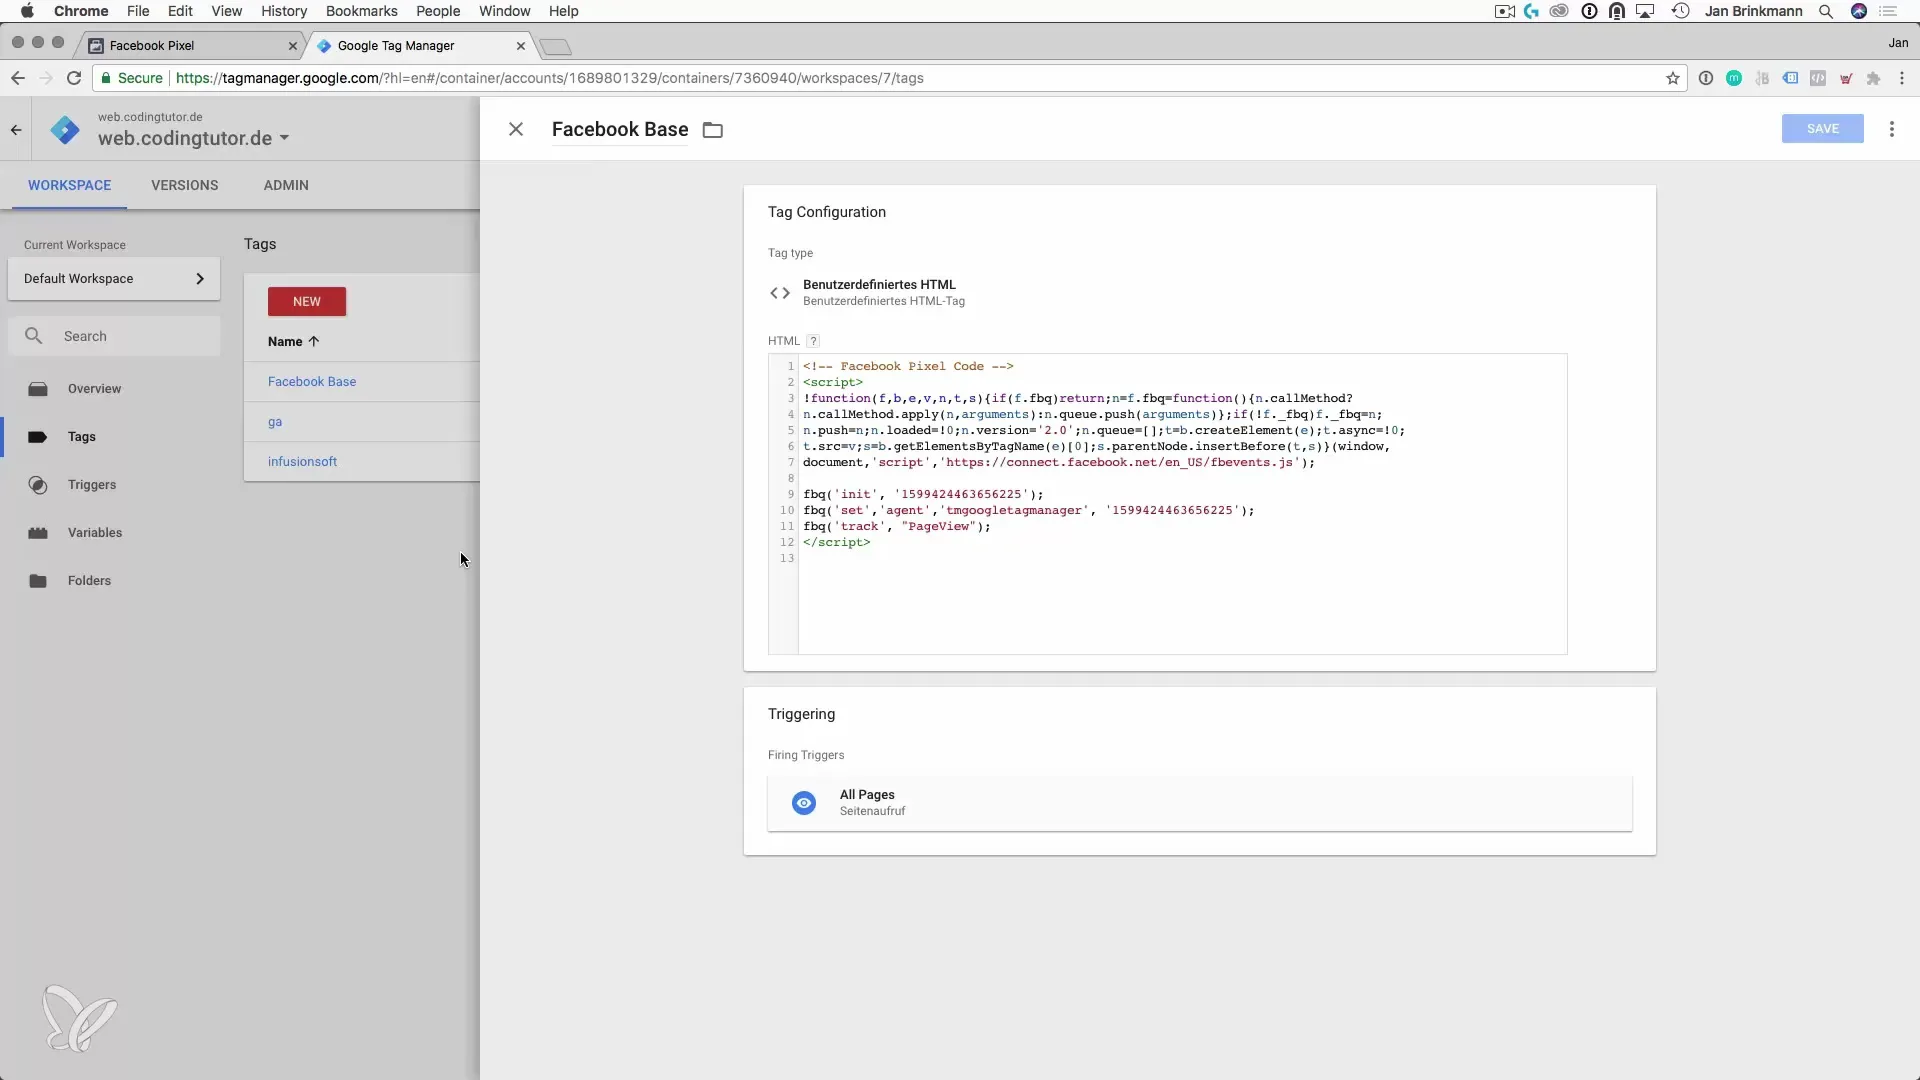Click the Google Tag Manager logo
This screenshot has width=1920, height=1080.
point(65,130)
